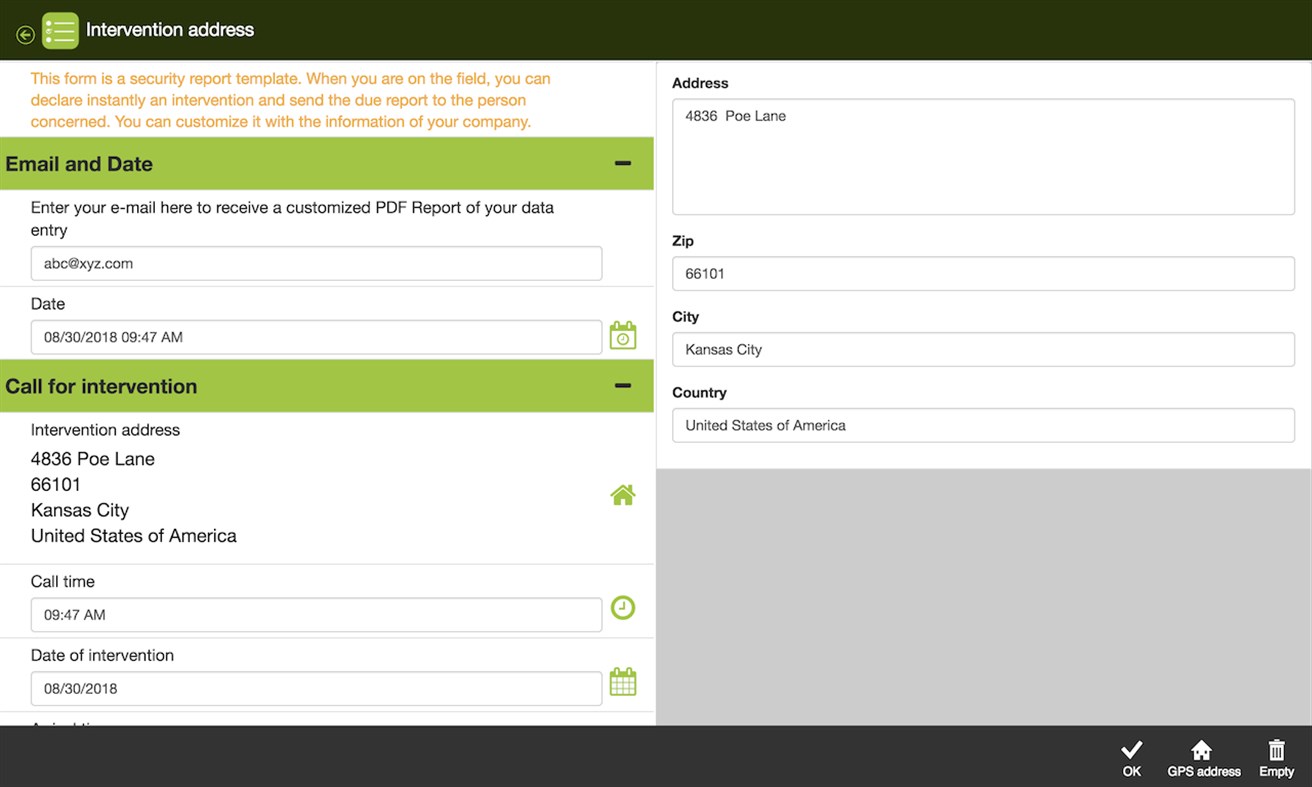Select the Country field showing United States
Screen dimensions: 1312x787
[983, 425]
